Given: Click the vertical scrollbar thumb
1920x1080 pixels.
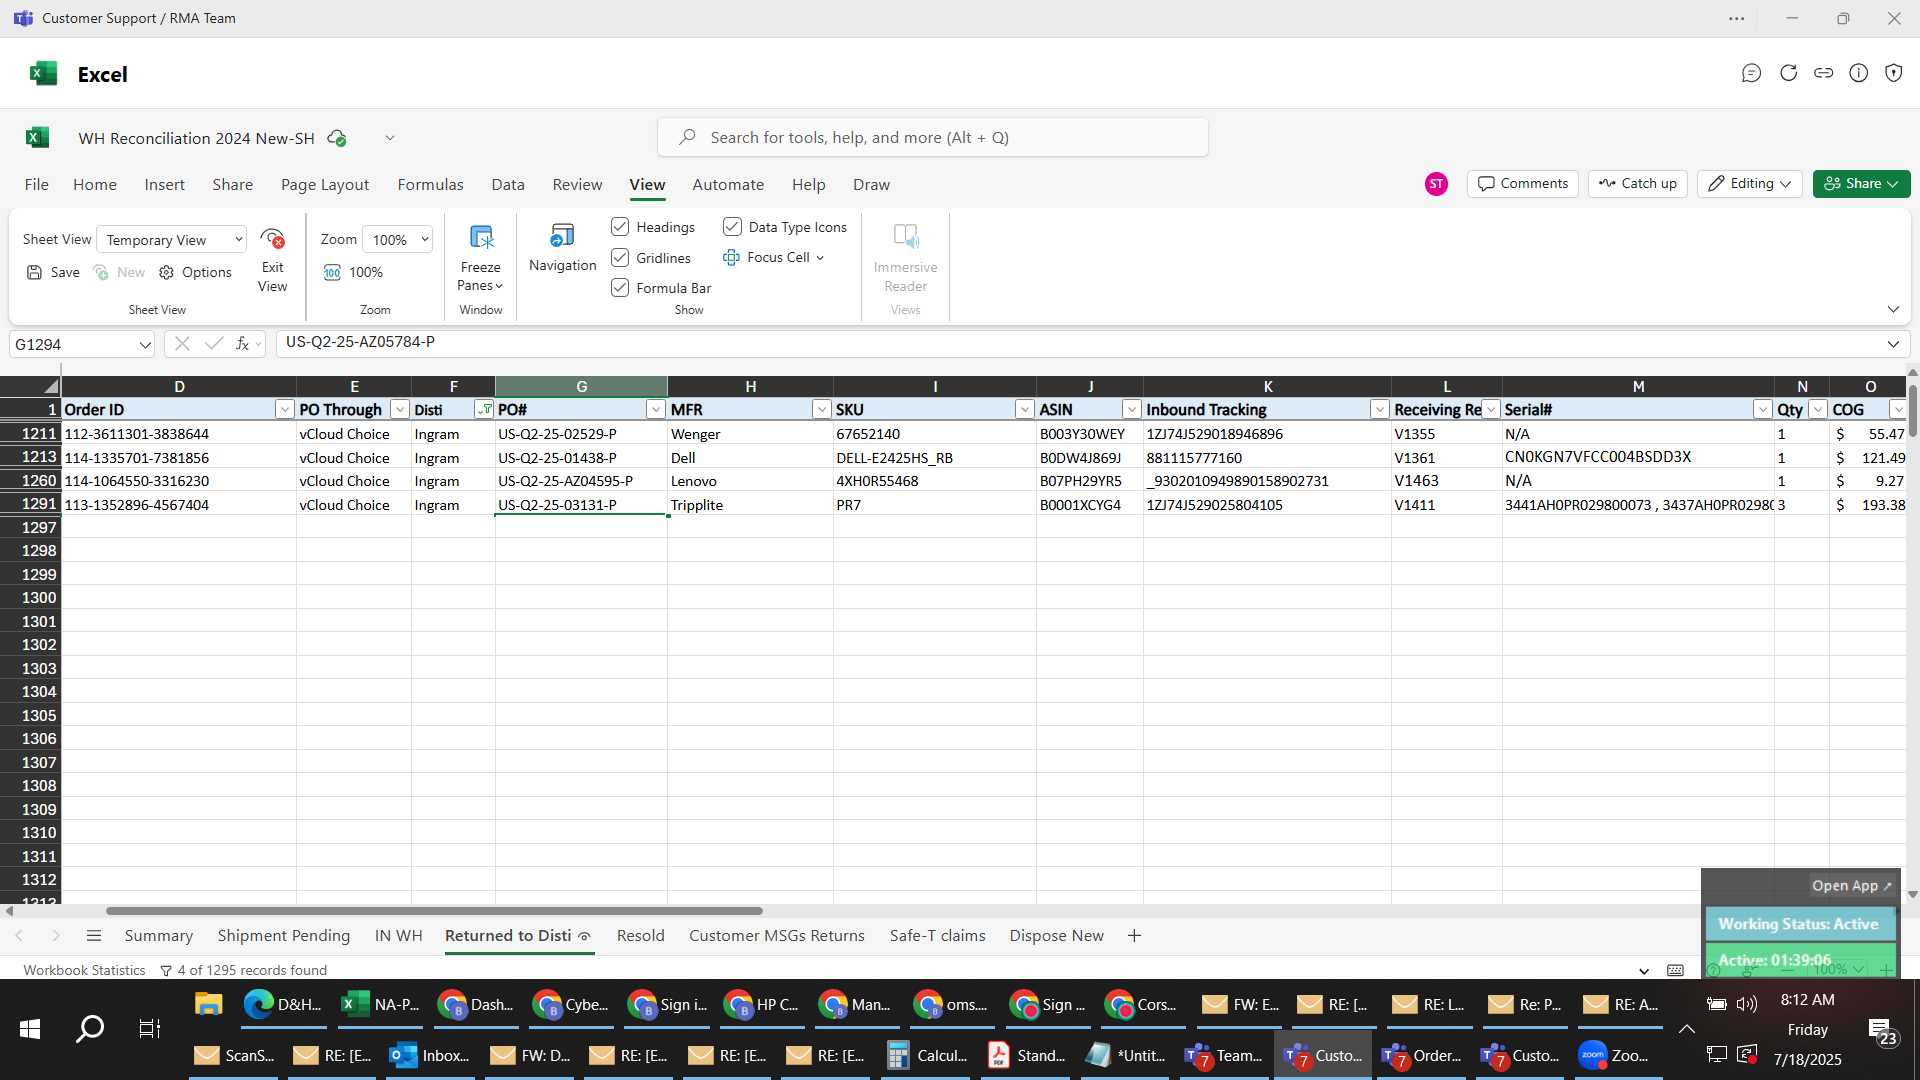Looking at the screenshot, I should point(1912,410).
